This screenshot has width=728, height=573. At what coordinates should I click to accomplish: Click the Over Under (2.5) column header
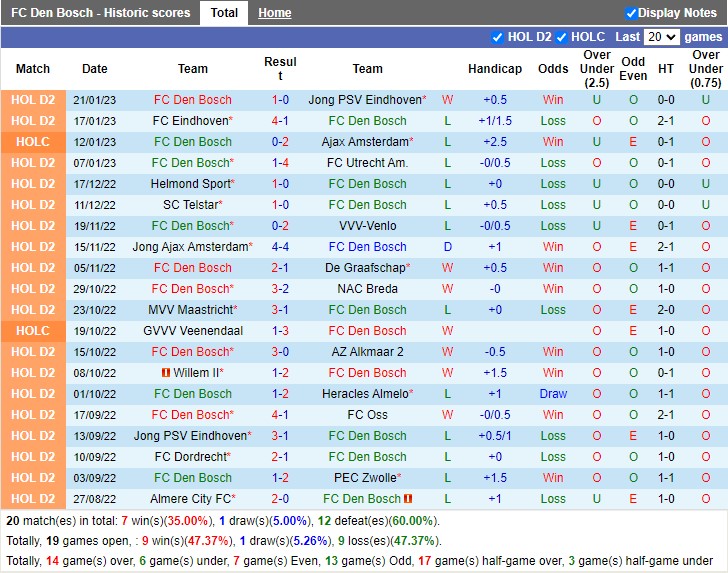click(597, 69)
